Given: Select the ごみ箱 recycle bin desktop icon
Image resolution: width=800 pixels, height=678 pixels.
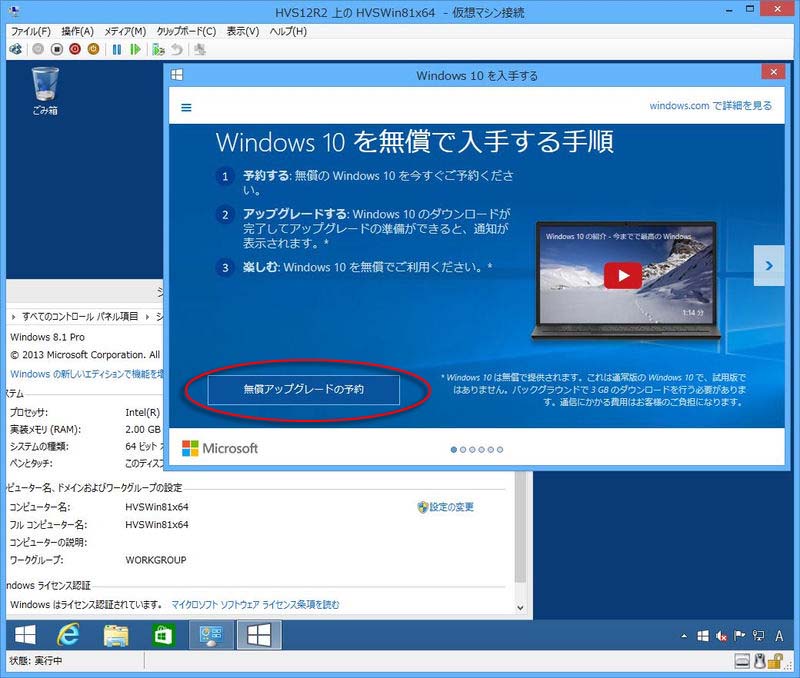Looking at the screenshot, I should coord(45,91).
